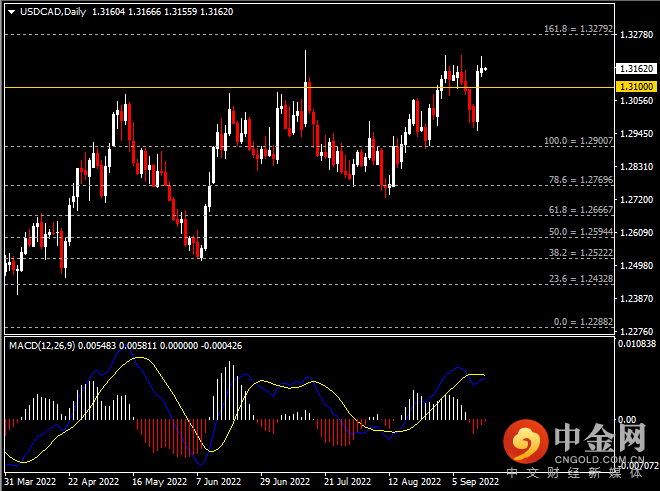The image size is (660, 491).
Task: Click the price axis value 1.22760
Action: click(637, 332)
